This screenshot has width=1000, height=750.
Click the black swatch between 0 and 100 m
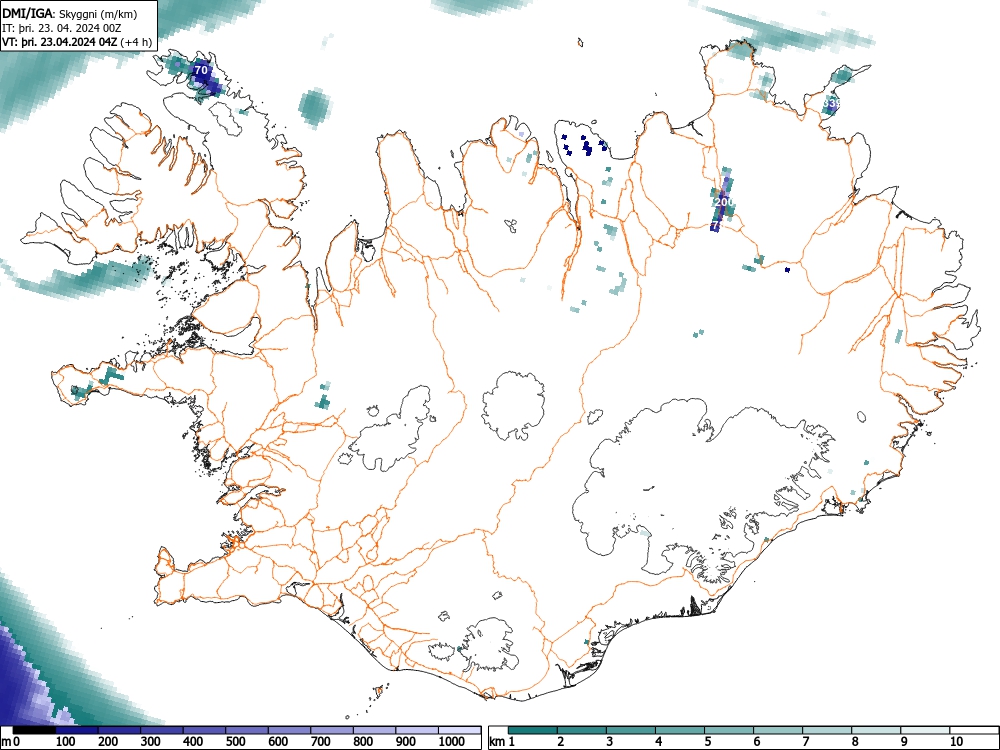tap(34, 730)
